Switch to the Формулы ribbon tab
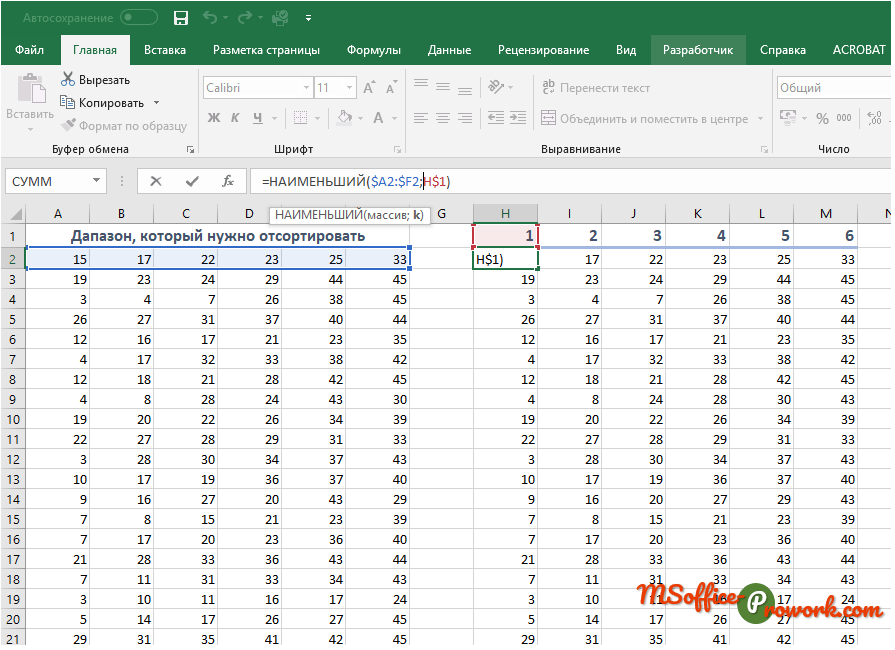Screen dimensions: 895x650 [x=373, y=50]
